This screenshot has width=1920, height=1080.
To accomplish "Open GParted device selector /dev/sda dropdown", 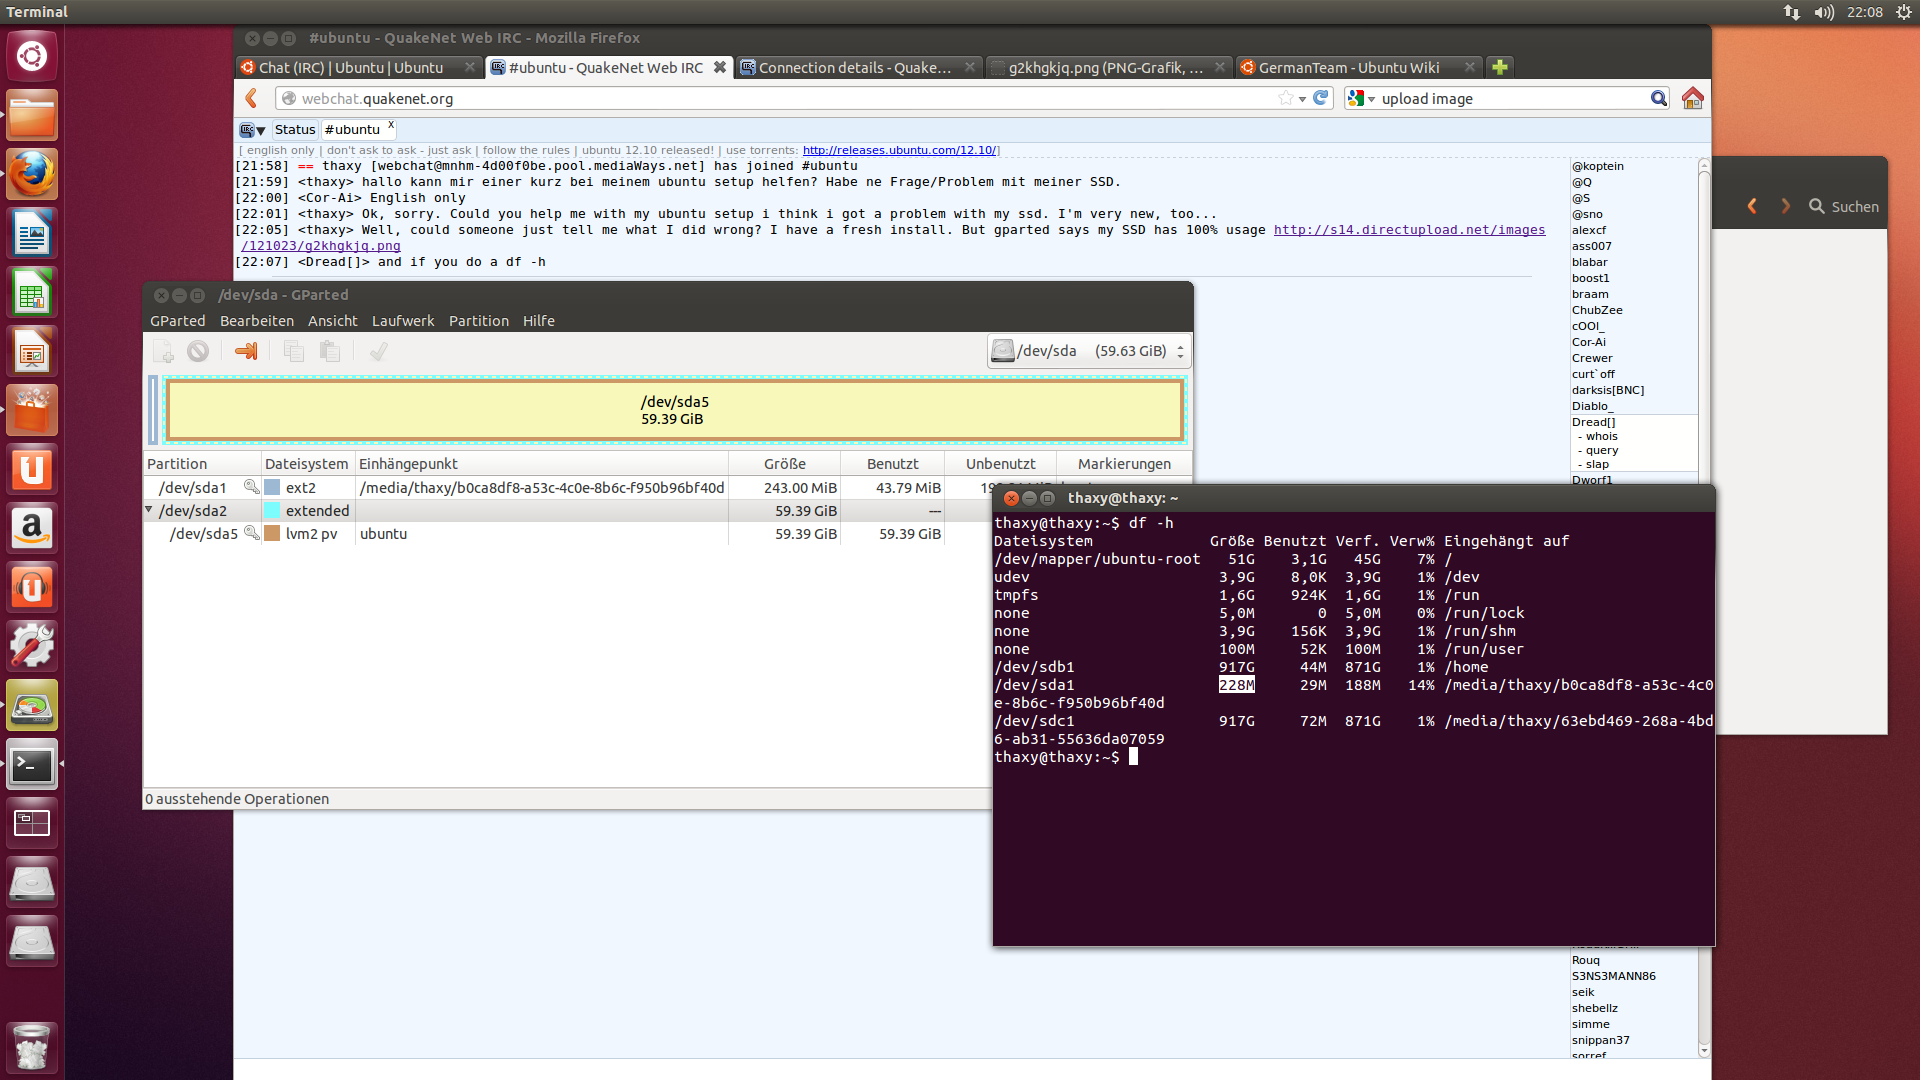I will click(1089, 351).
